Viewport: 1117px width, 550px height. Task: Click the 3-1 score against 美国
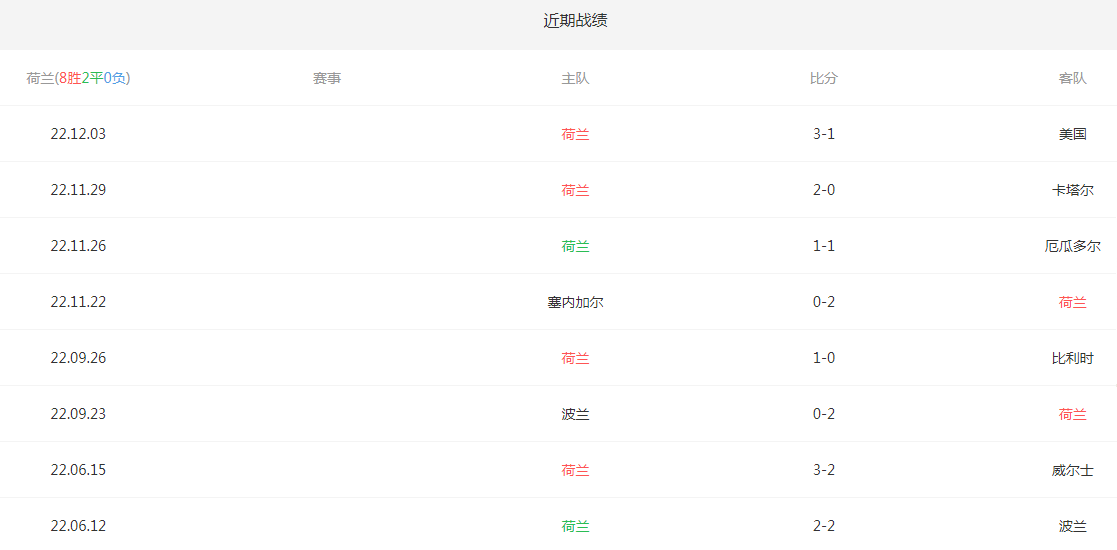click(823, 134)
